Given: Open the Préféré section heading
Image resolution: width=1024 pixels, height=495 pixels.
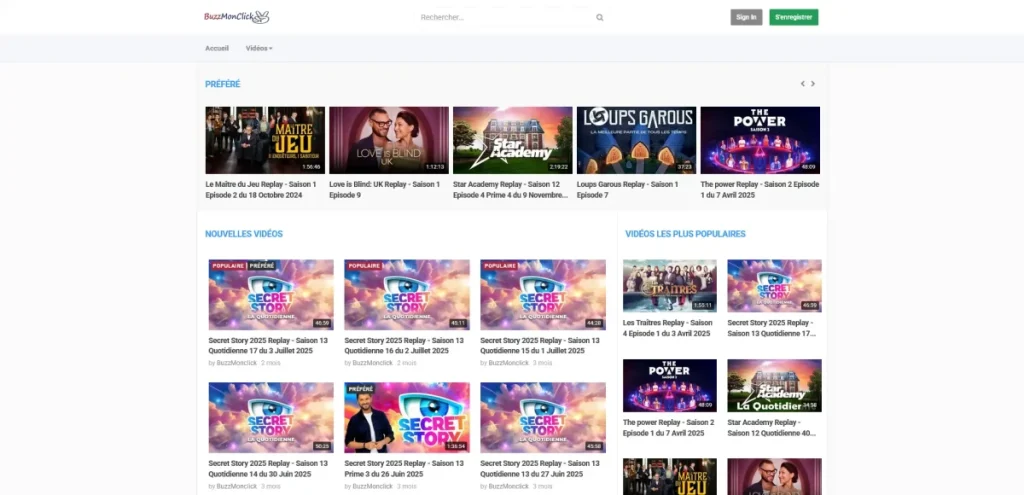Looking at the screenshot, I should coord(223,84).
